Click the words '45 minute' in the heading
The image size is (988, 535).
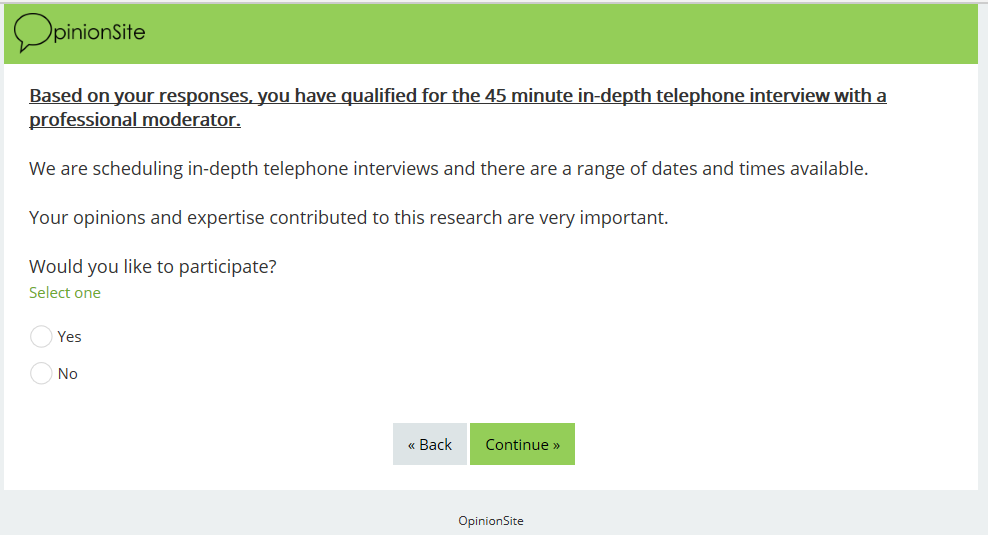pos(528,97)
